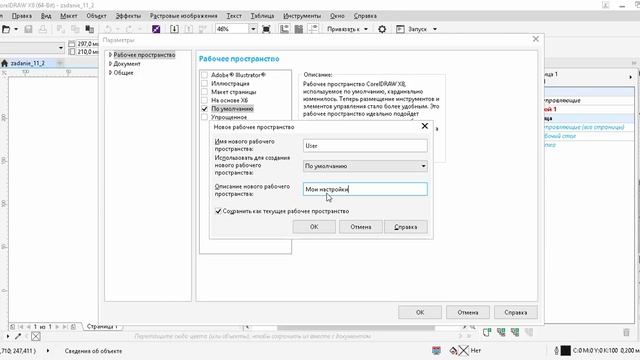Click the Undo arrow icon

(108, 29)
